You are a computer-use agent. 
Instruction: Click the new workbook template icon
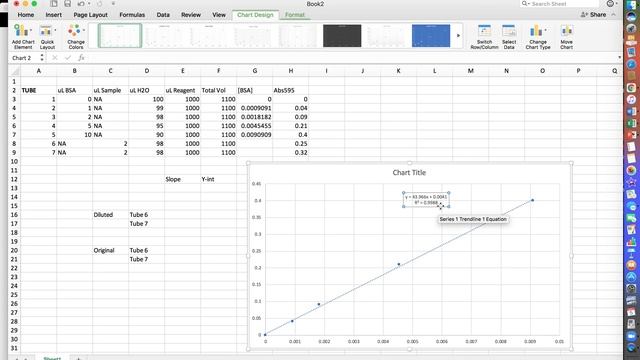click(53, 4)
